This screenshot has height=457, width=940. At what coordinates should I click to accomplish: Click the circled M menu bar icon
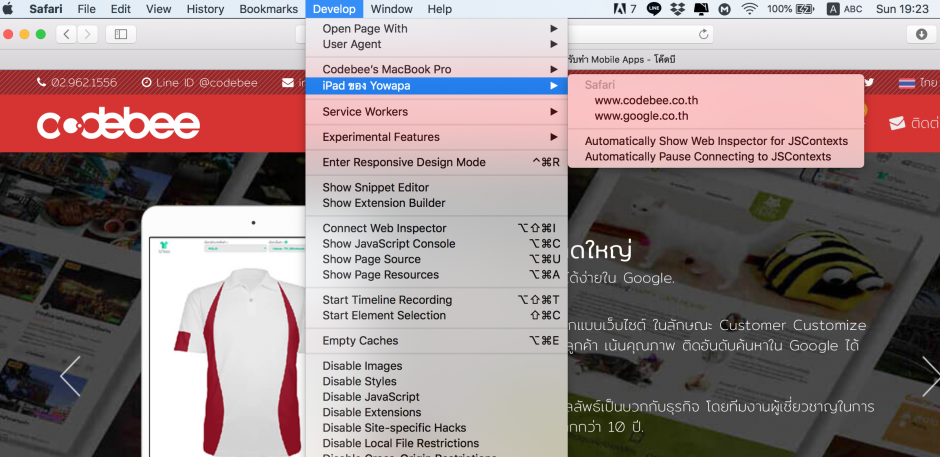(725, 9)
